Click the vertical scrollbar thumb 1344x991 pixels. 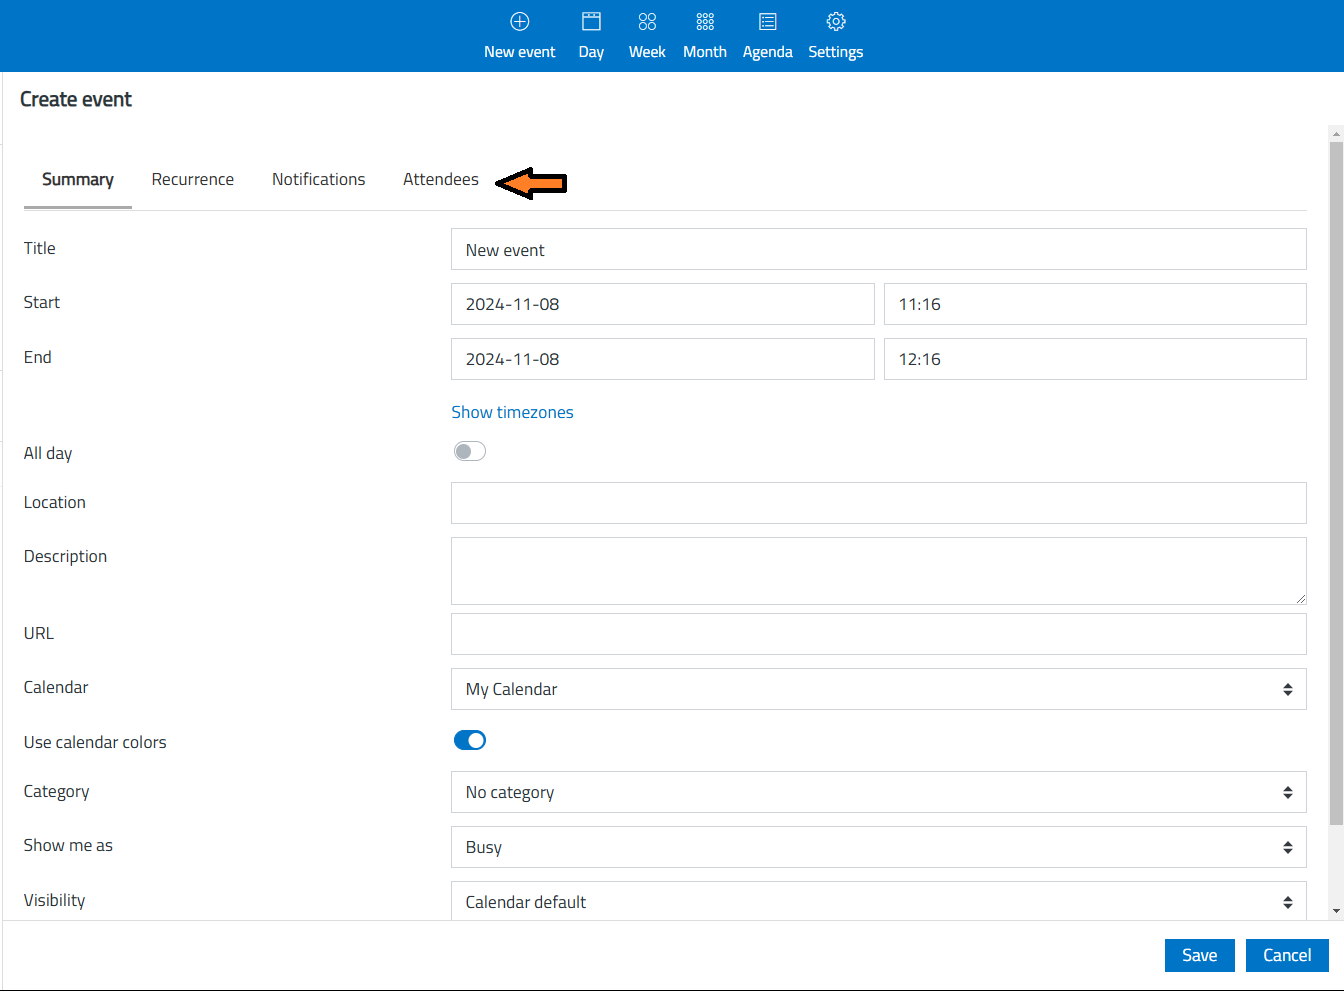point(1336,483)
